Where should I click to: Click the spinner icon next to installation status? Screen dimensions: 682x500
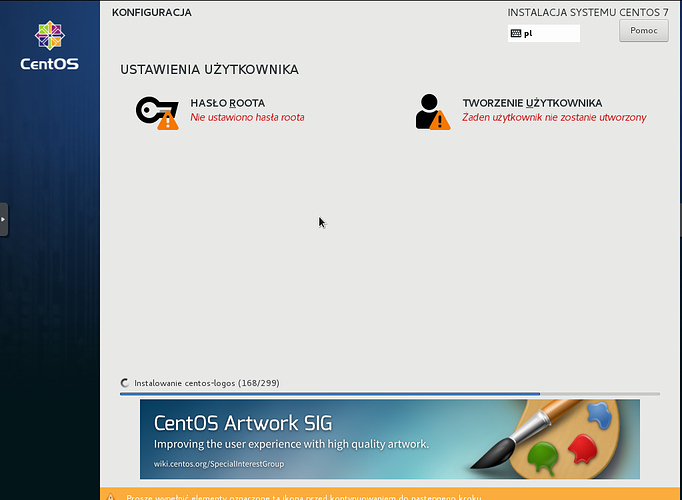click(x=125, y=383)
